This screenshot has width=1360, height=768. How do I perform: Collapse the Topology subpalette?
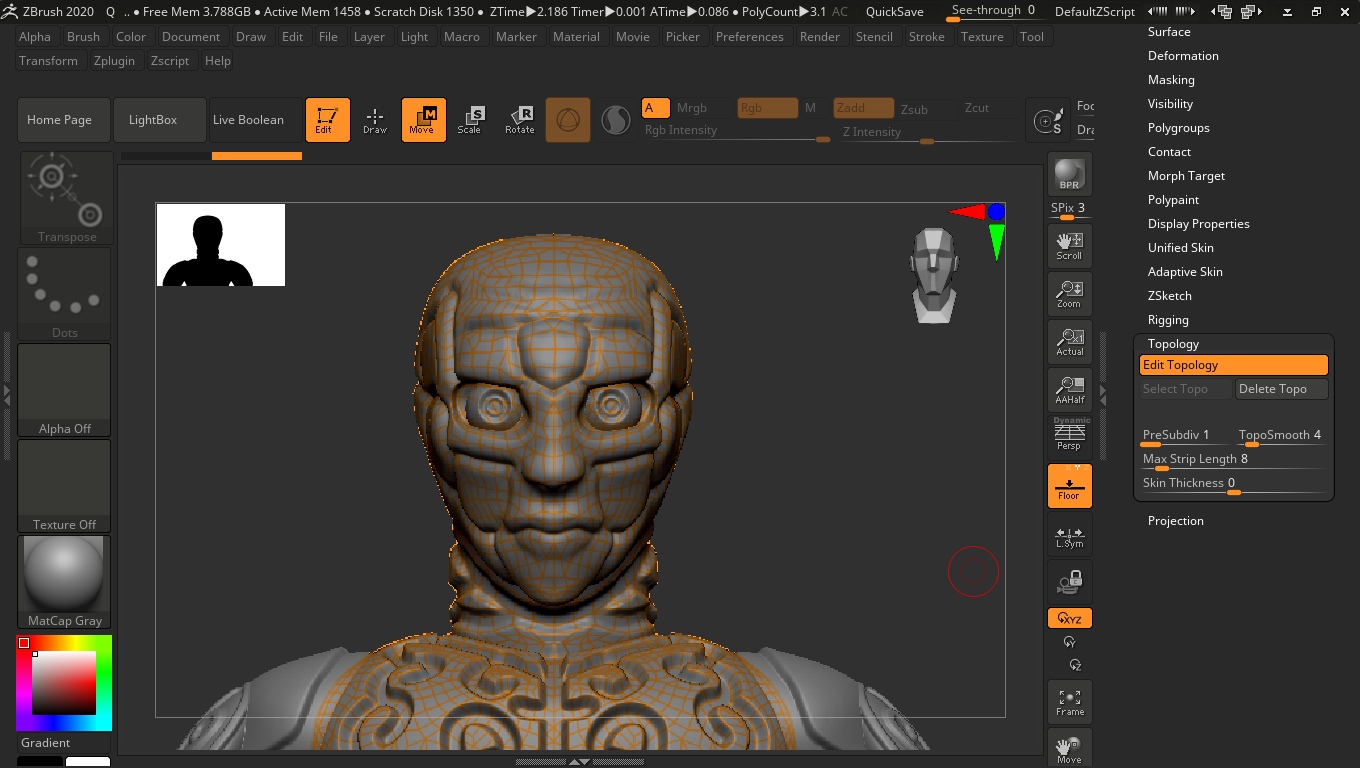click(1173, 344)
